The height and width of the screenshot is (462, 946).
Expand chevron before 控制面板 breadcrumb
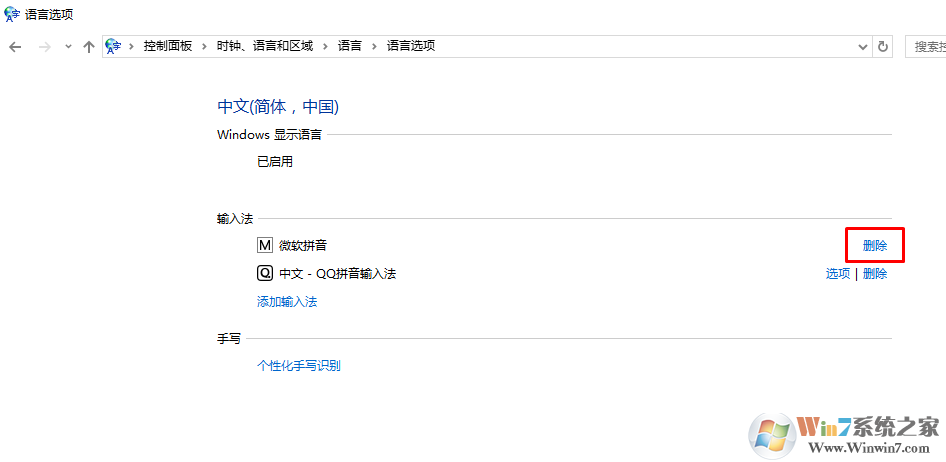(132, 46)
